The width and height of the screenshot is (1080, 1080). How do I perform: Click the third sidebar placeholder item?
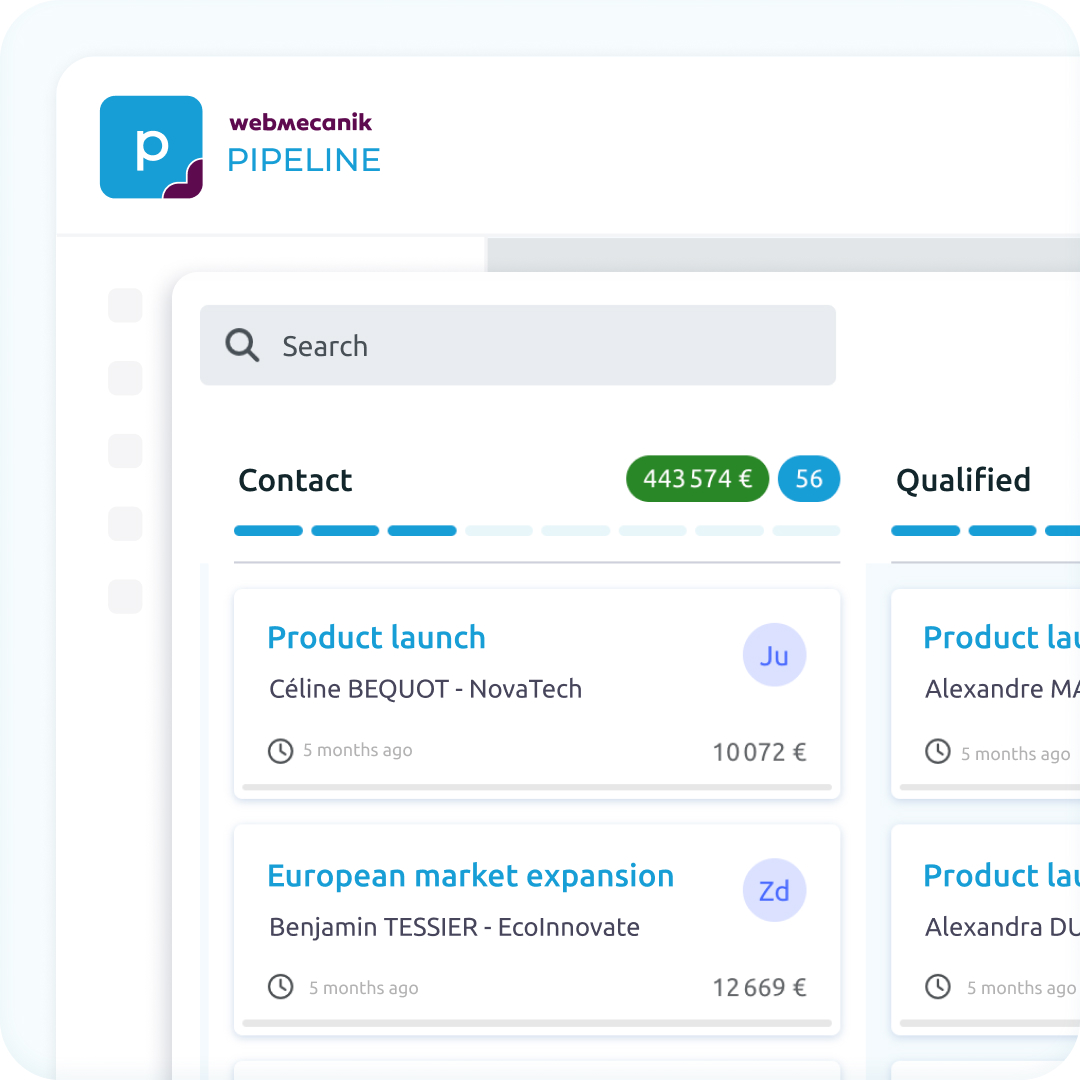(x=125, y=451)
